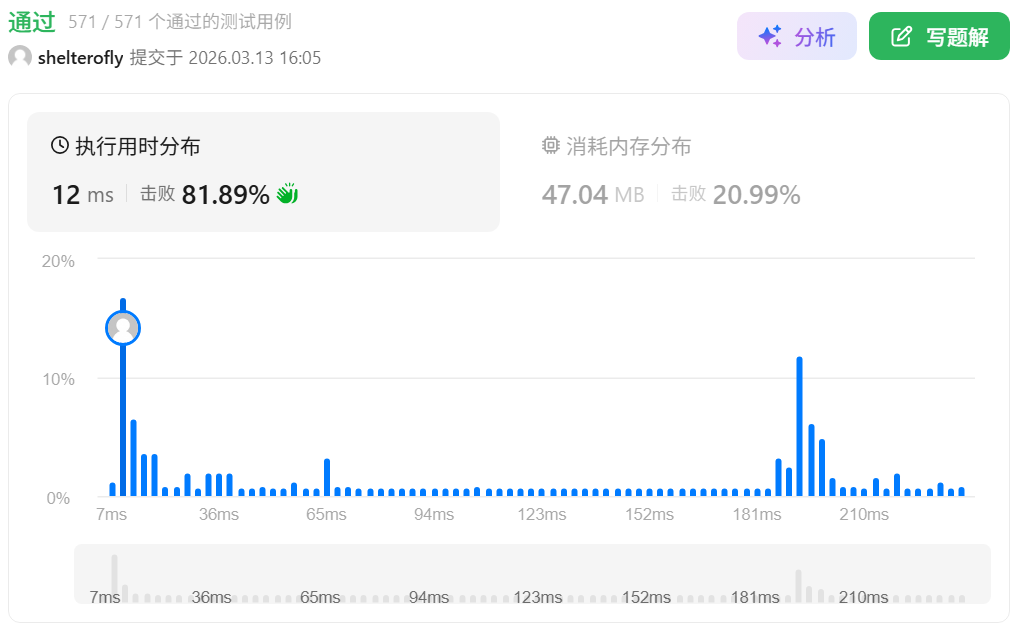Click the clapping hands icon after 81.89%
Viewport: 1014px width, 630px height.
[288, 194]
